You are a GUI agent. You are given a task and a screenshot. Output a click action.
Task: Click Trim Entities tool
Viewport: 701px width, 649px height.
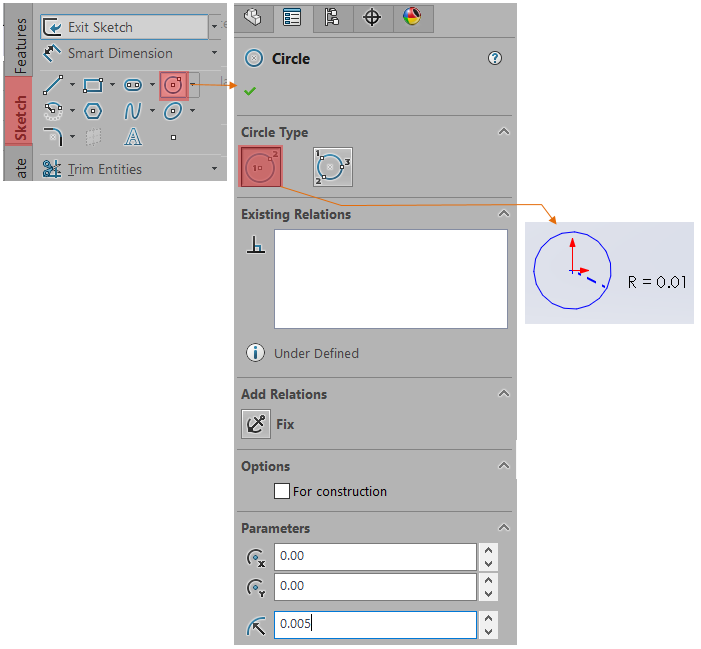coord(93,169)
